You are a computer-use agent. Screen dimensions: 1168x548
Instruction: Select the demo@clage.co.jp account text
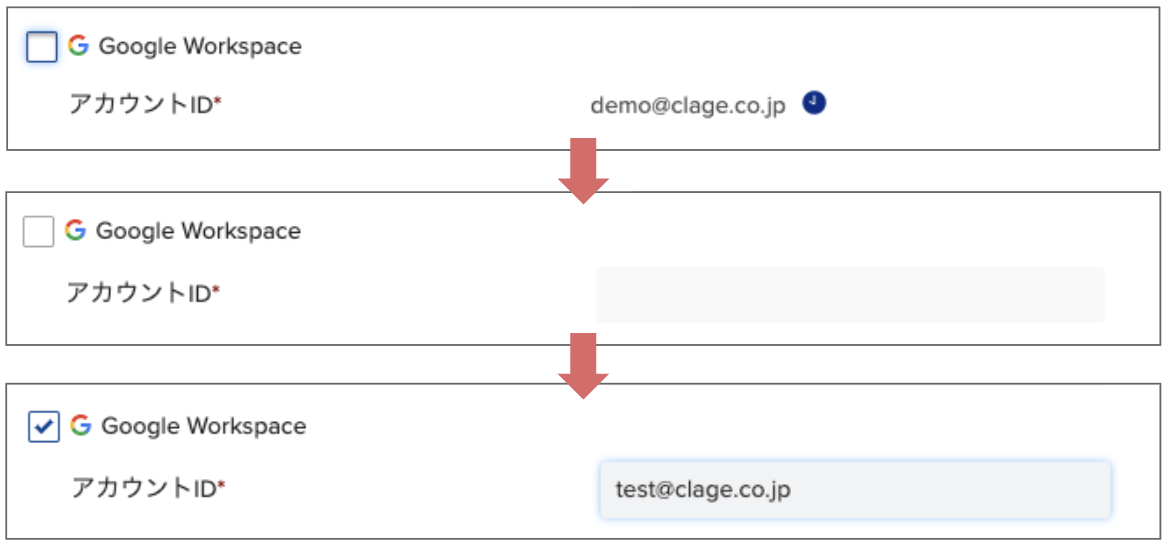[688, 106]
